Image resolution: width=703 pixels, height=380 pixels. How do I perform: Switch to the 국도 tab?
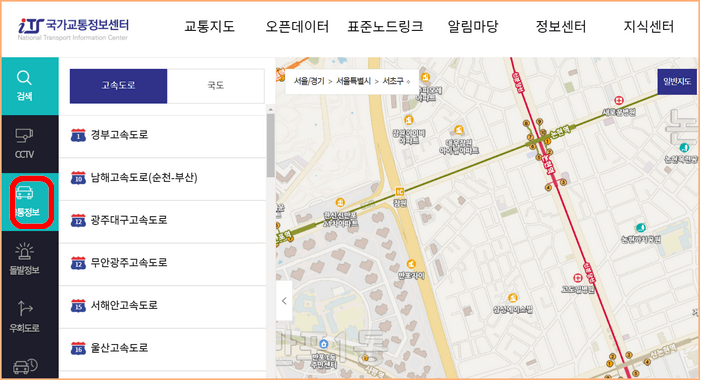pos(216,86)
